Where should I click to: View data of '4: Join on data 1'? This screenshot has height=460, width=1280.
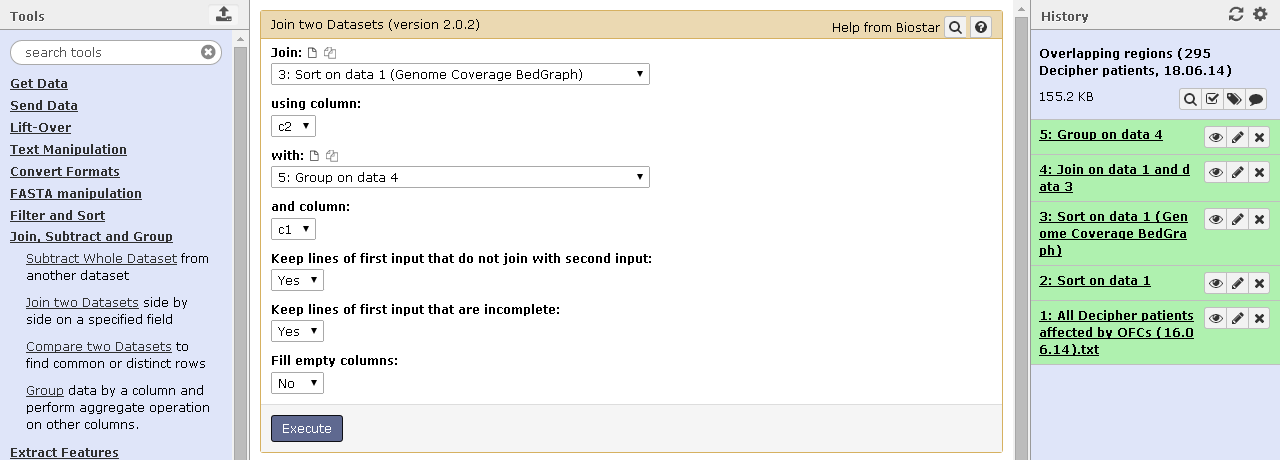click(1215, 173)
